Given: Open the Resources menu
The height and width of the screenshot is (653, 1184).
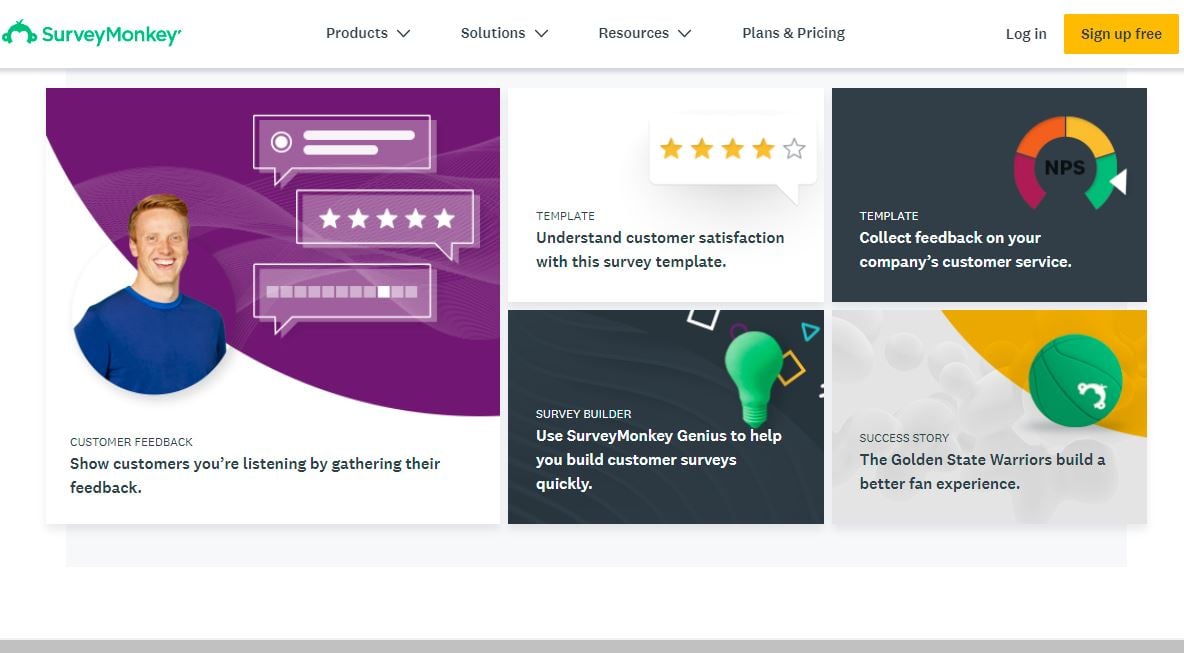Looking at the screenshot, I should (645, 33).
